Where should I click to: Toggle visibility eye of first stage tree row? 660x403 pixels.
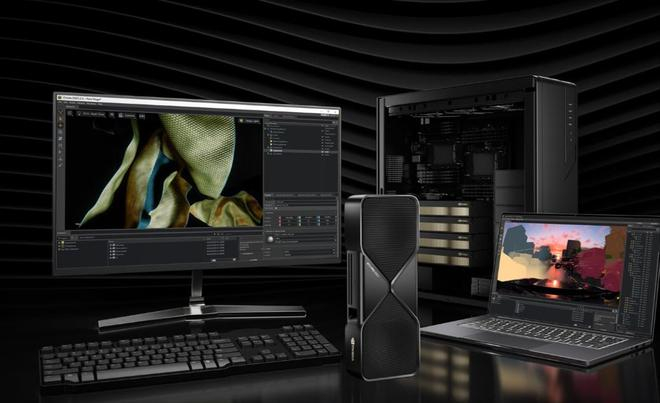(x=322, y=125)
